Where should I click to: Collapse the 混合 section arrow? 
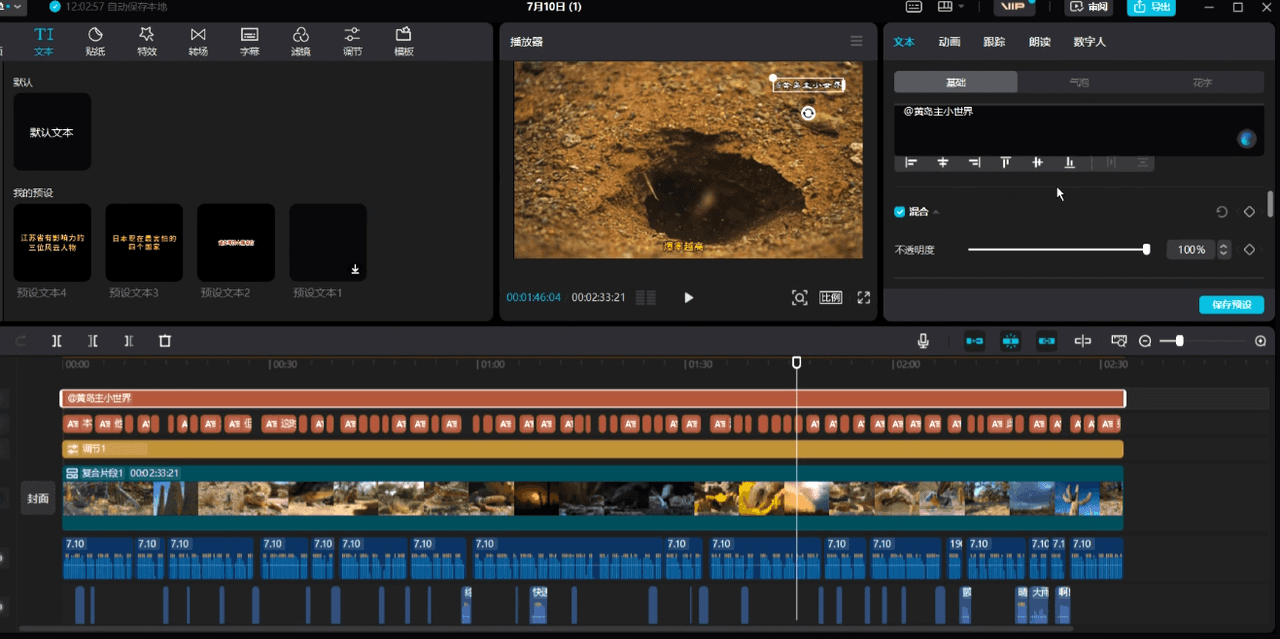click(x=936, y=212)
